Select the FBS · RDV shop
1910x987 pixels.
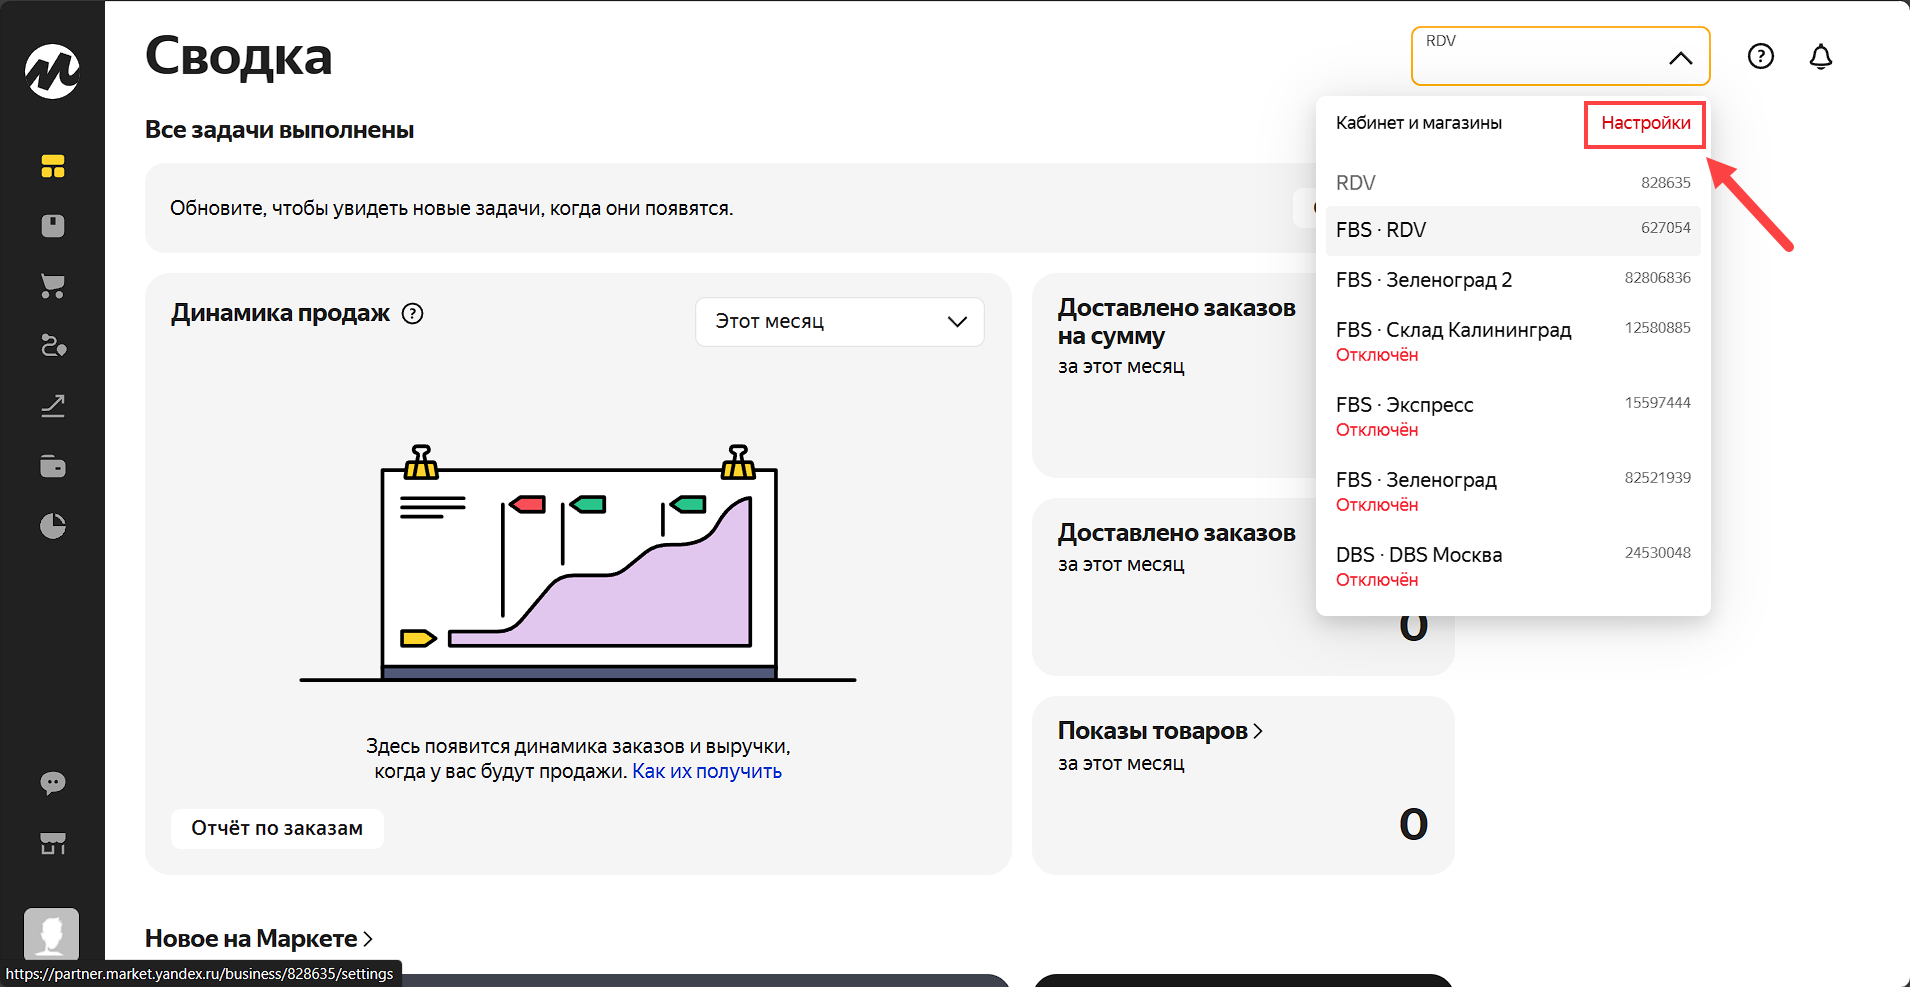pyautogui.click(x=1513, y=230)
